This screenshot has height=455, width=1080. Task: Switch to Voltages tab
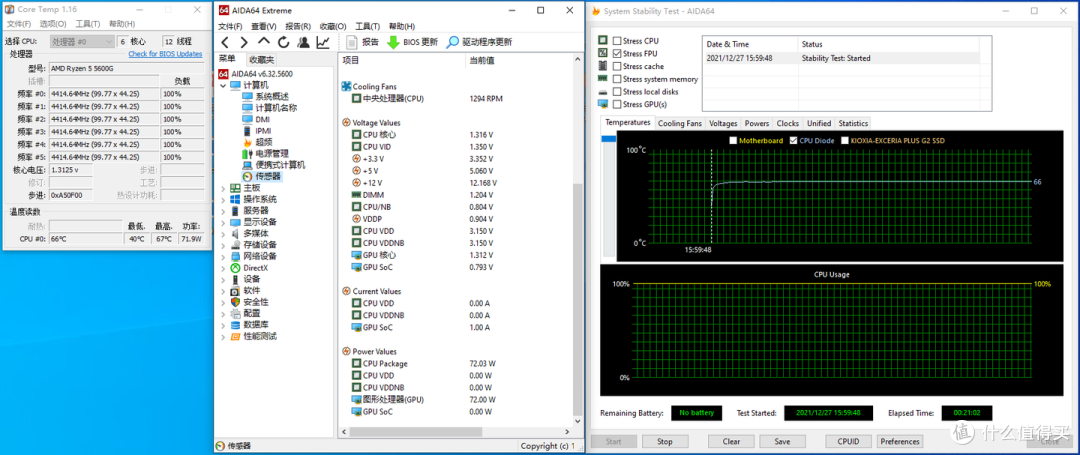pos(723,124)
